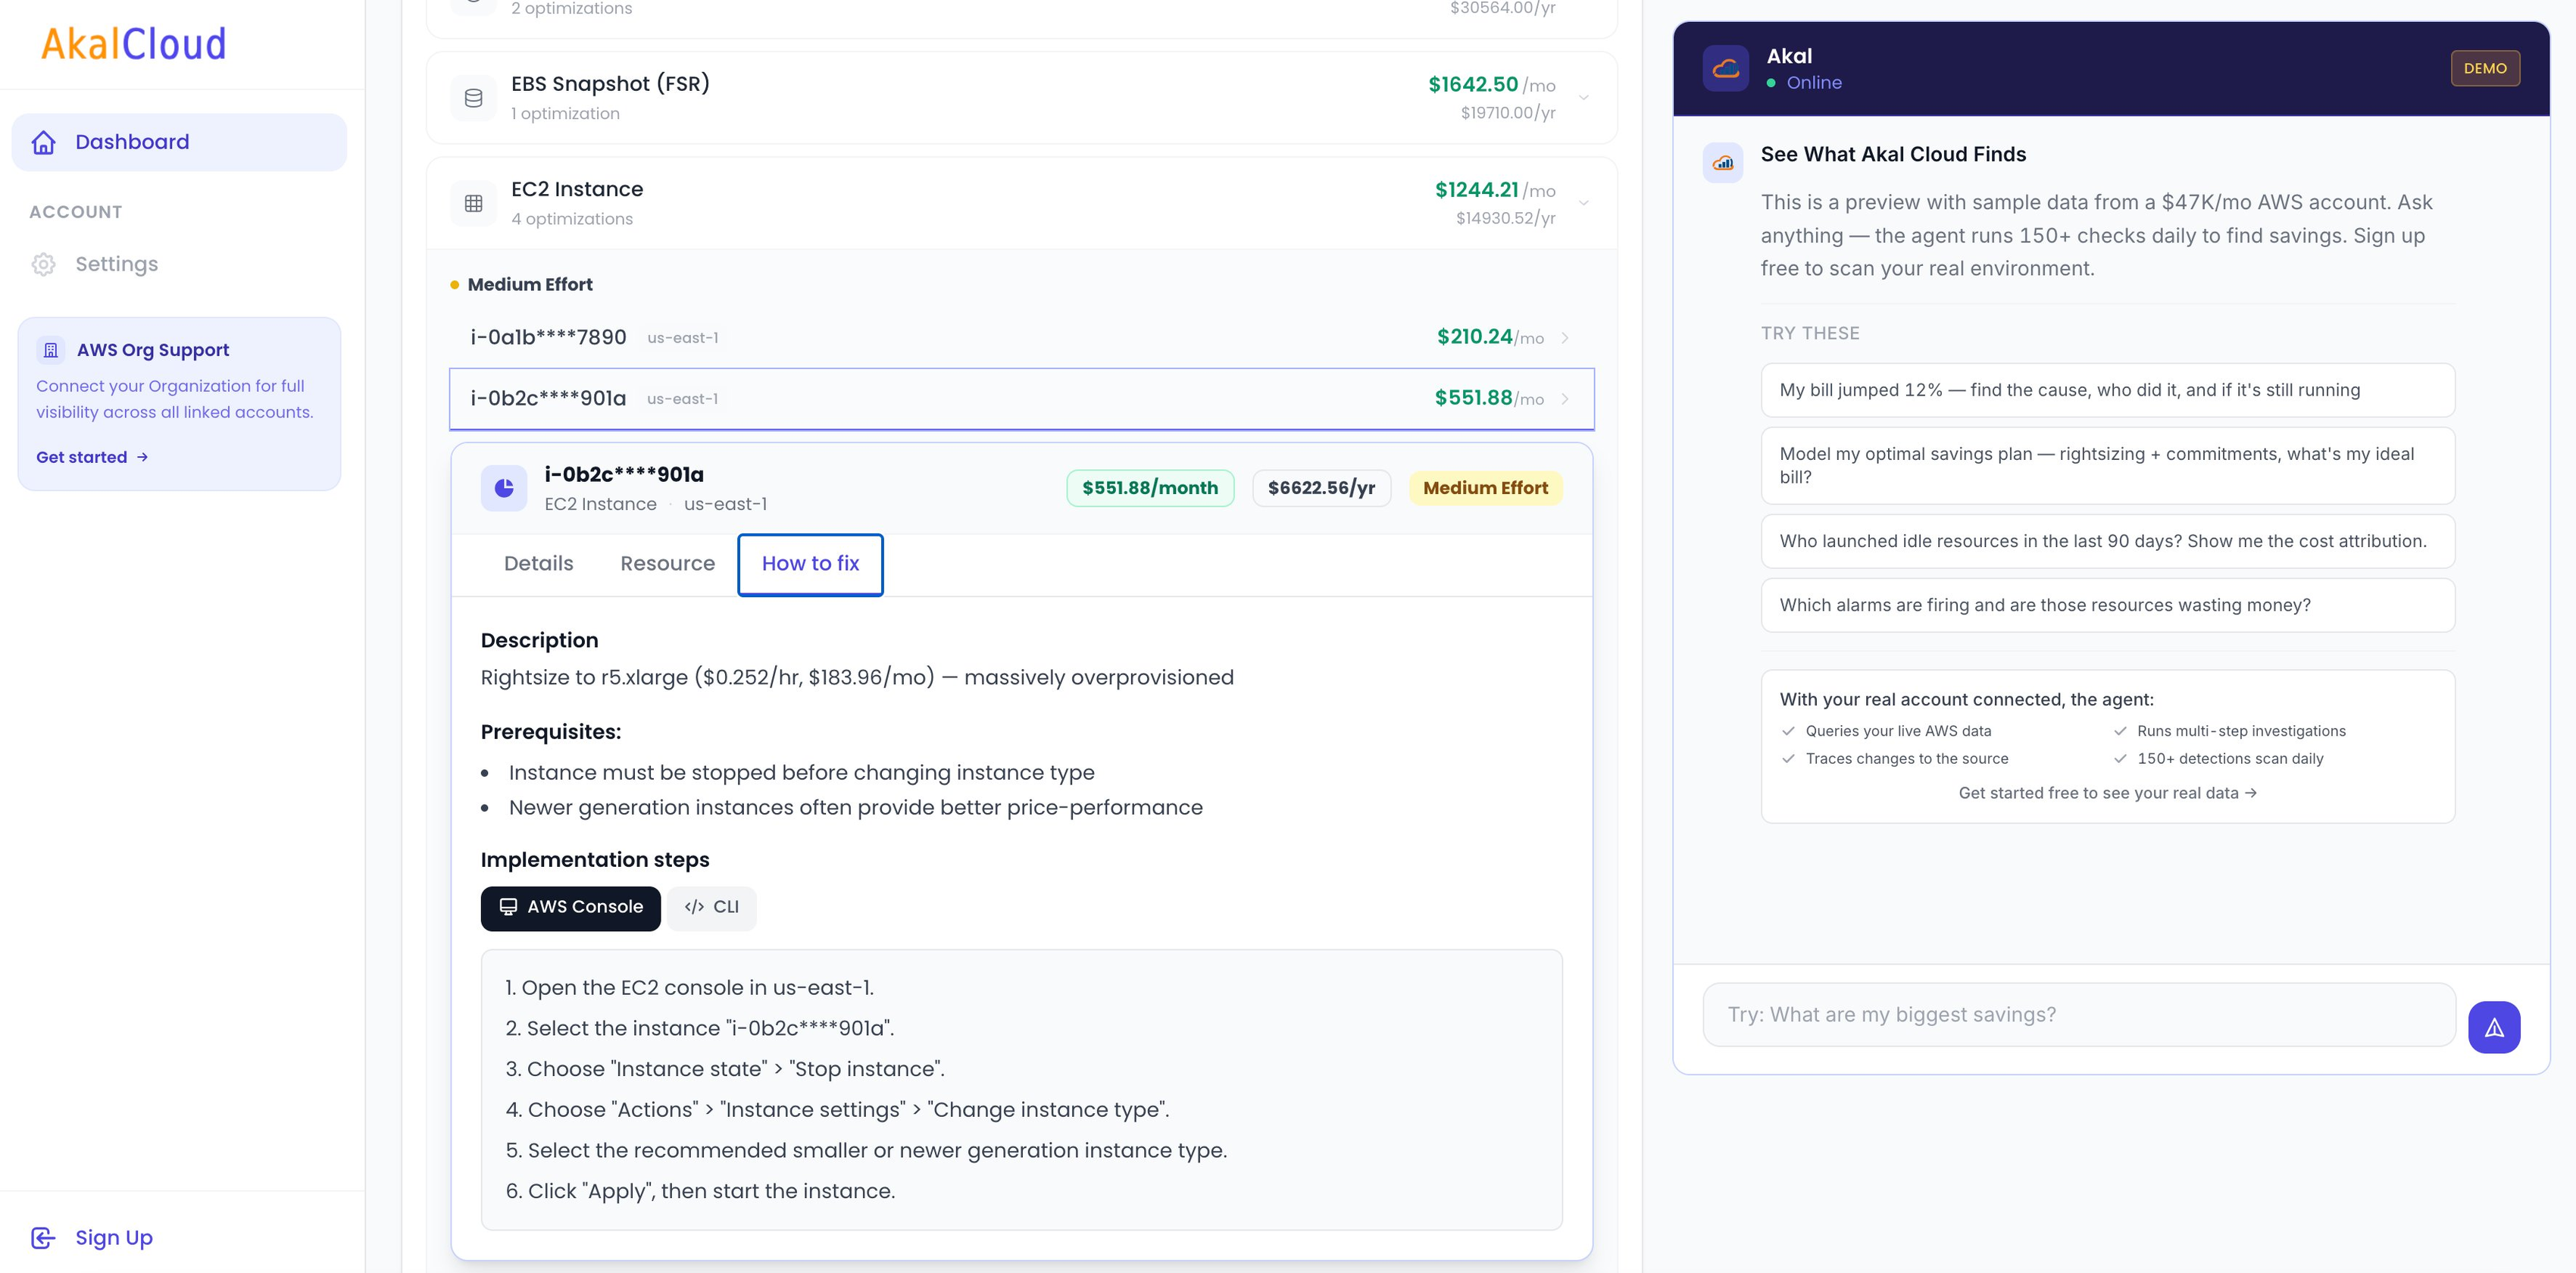Click the EBS Snapshot (FSR) title
2576x1273 pixels.
pos(610,84)
